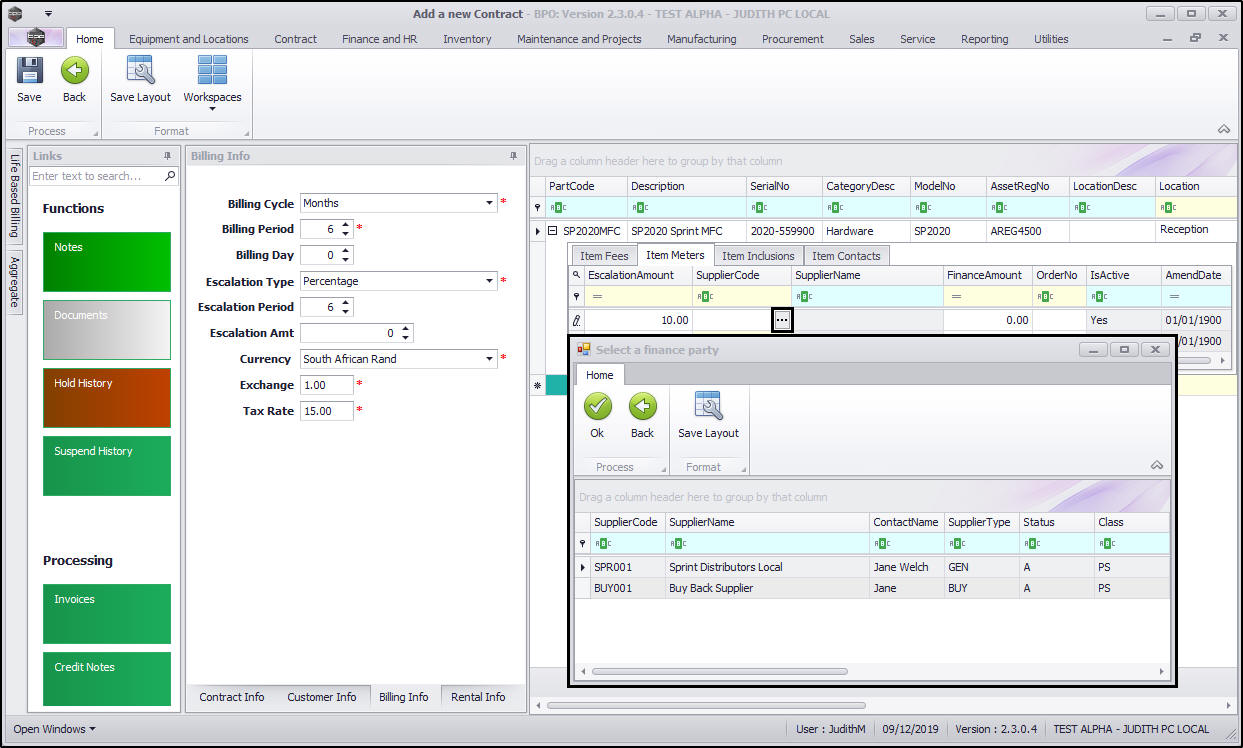Open the Billing Cycle dropdown
This screenshot has height=748, width=1243.
(490, 204)
